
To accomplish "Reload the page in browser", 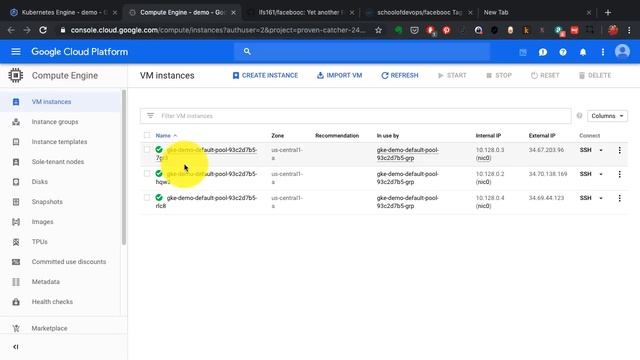I will pyautogui.click(x=43, y=30).
